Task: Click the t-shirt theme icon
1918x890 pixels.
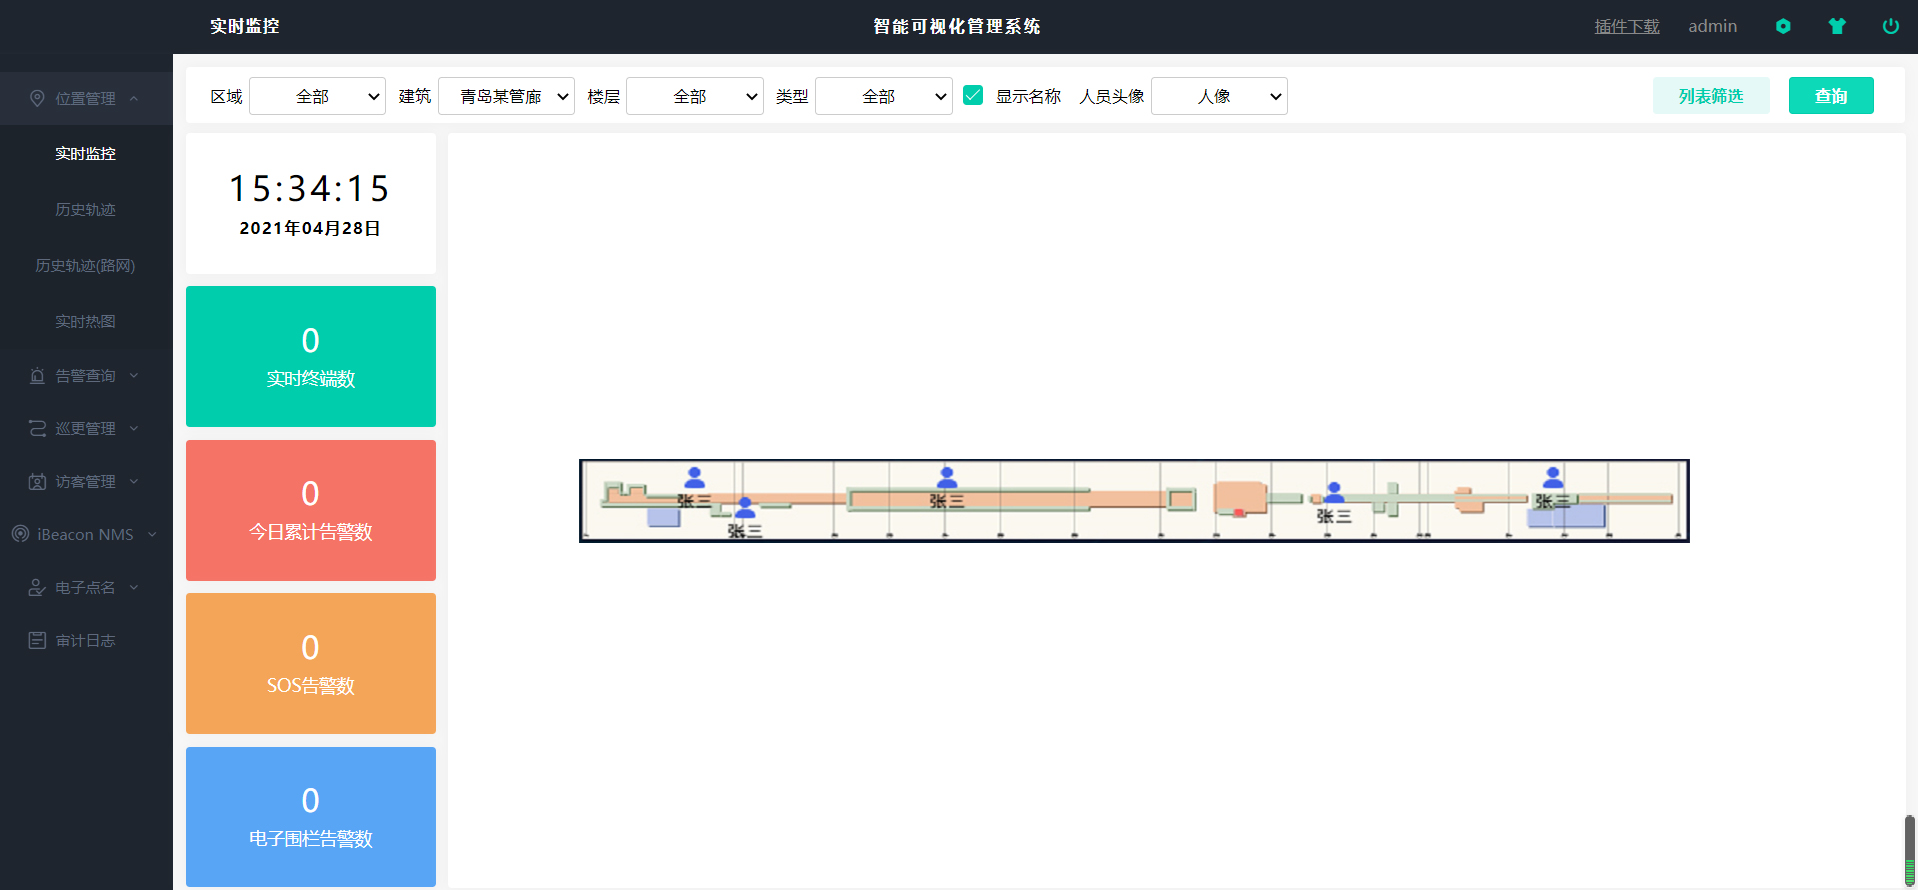Action: 1837,27
